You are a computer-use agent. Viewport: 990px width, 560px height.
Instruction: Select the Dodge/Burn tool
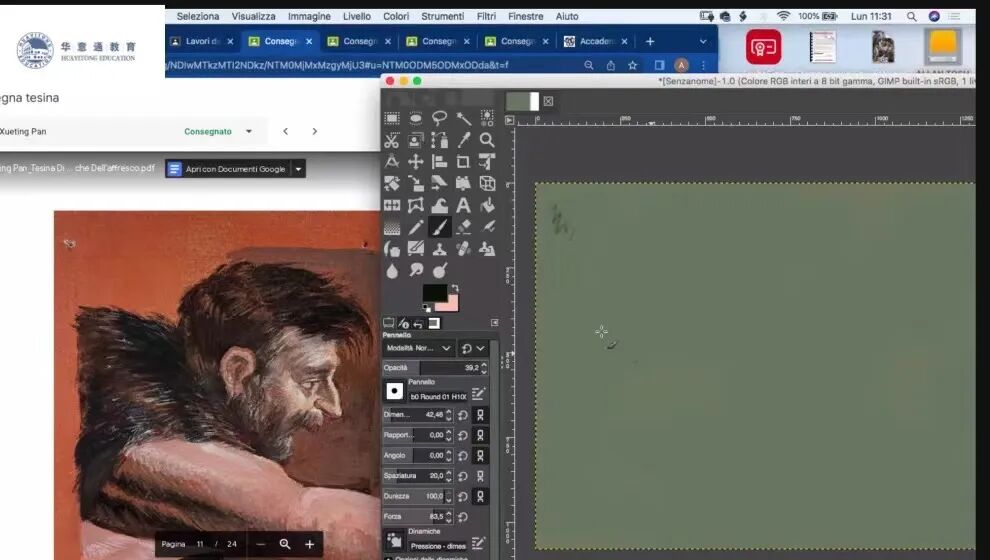[x=439, y=271]
